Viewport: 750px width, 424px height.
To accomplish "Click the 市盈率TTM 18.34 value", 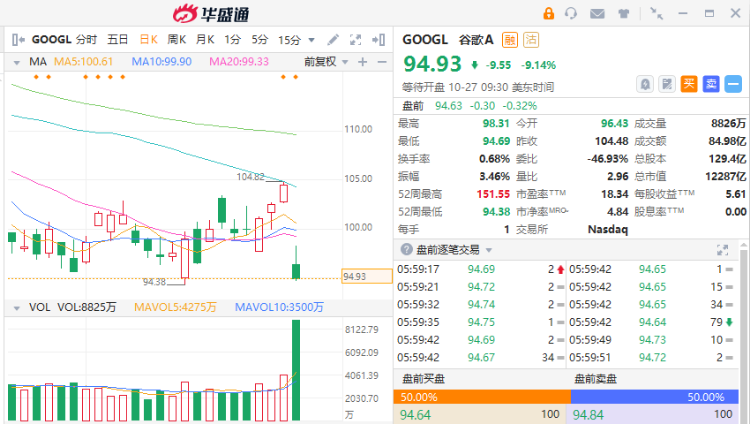I will [x=615, y=194].
